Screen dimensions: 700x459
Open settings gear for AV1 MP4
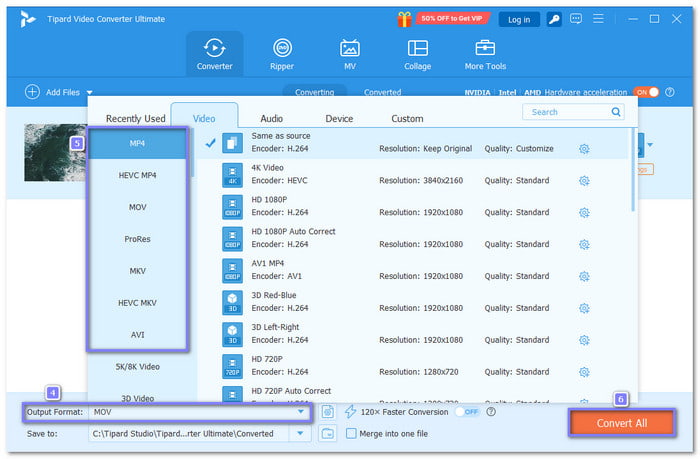point(584,276)
